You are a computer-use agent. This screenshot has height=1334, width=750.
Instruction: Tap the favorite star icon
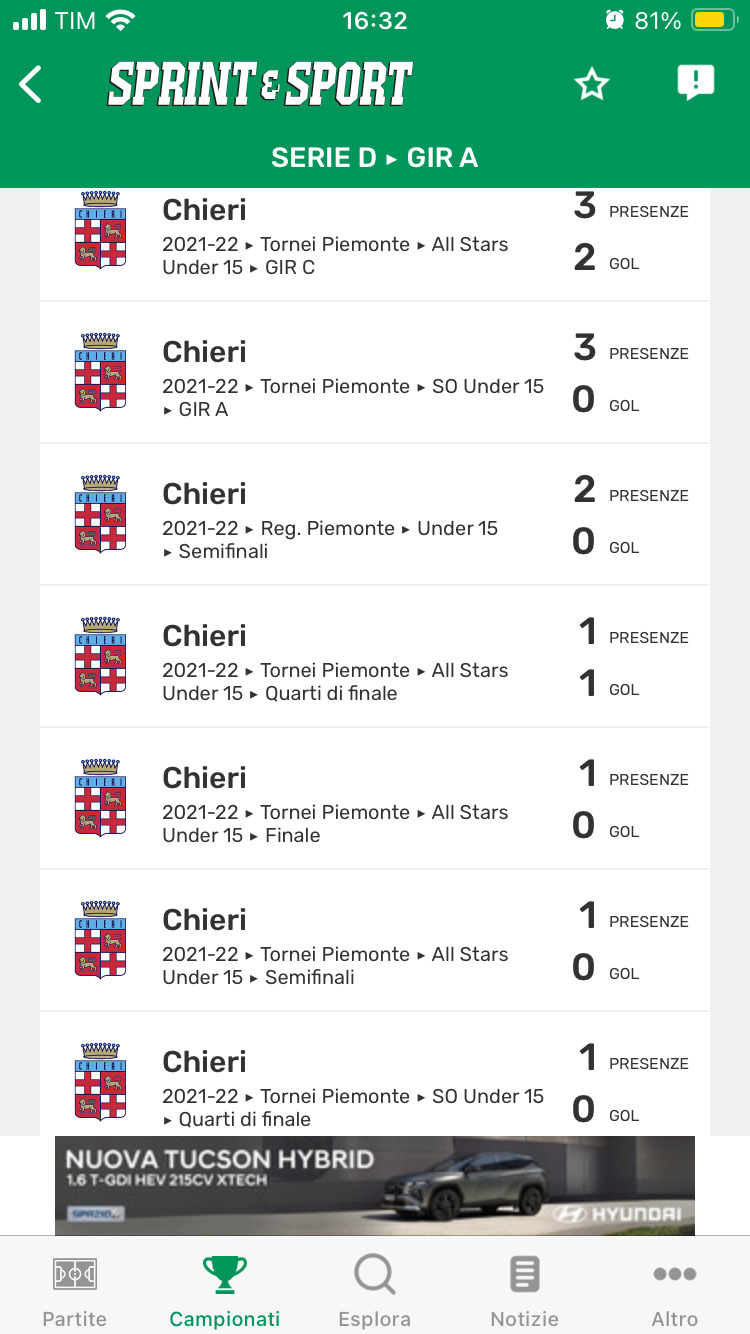click(x=592, y=85)
